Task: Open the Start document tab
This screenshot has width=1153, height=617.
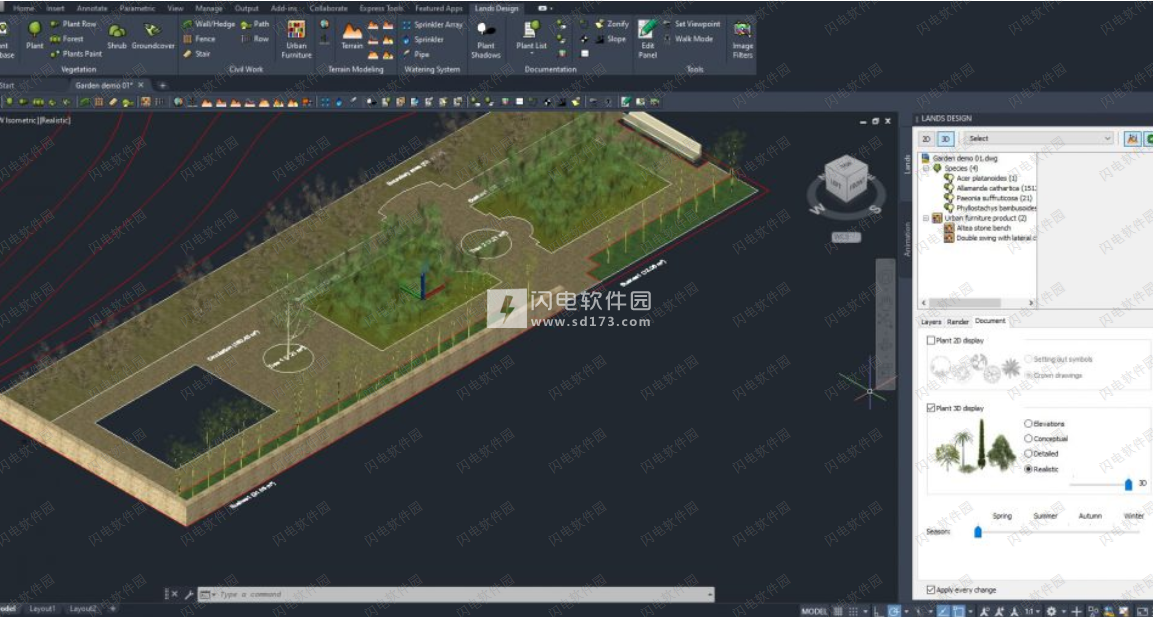Action: click(x=7, y=85)
